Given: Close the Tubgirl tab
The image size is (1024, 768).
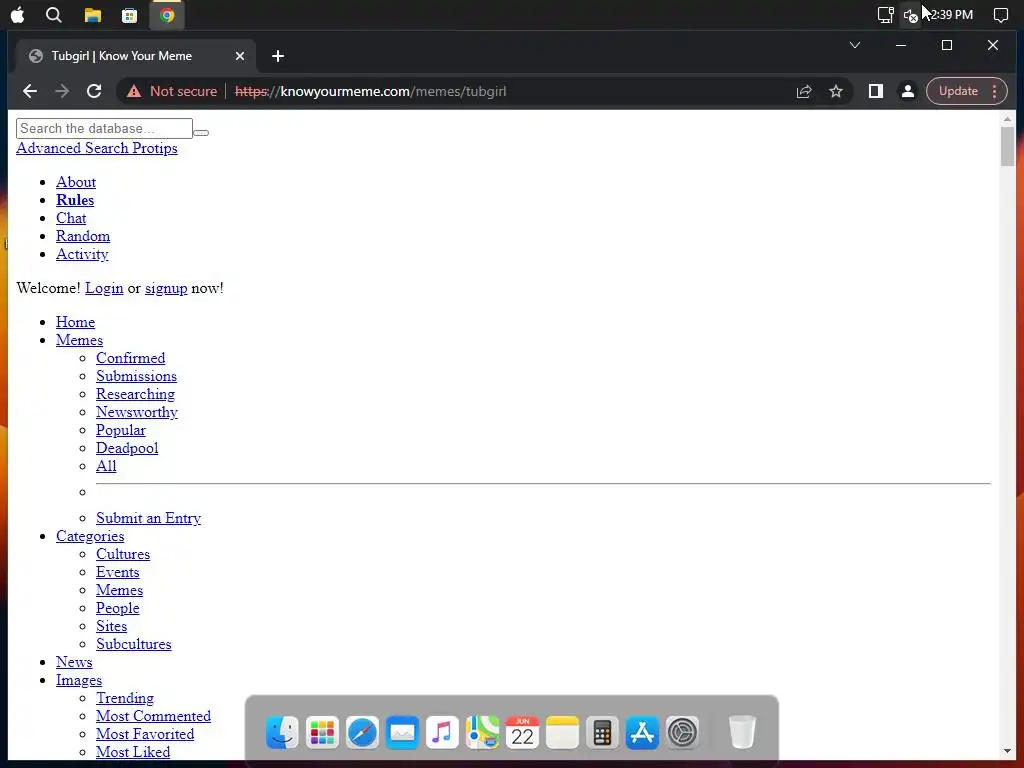Looking at the screenshot, I should [240, 56].
